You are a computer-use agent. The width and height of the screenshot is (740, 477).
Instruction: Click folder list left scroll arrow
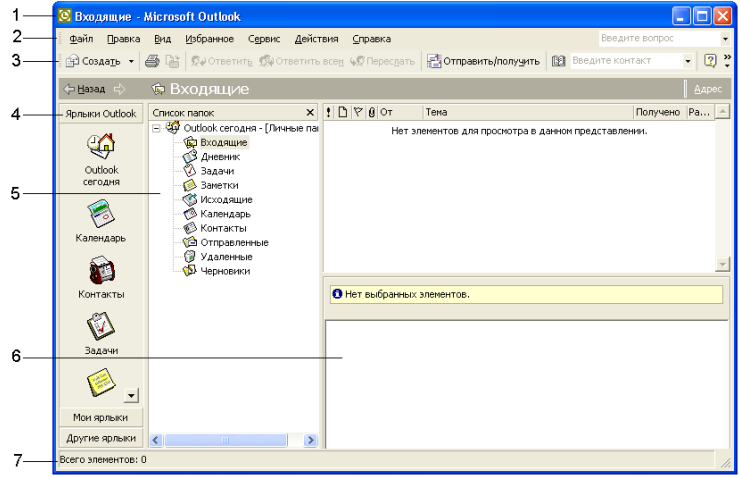pyautogui.click(x=156, y=440)
